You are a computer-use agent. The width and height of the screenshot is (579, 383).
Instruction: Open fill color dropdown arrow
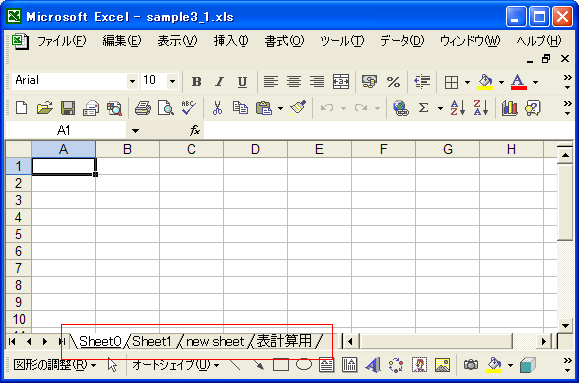coord(501,82)
